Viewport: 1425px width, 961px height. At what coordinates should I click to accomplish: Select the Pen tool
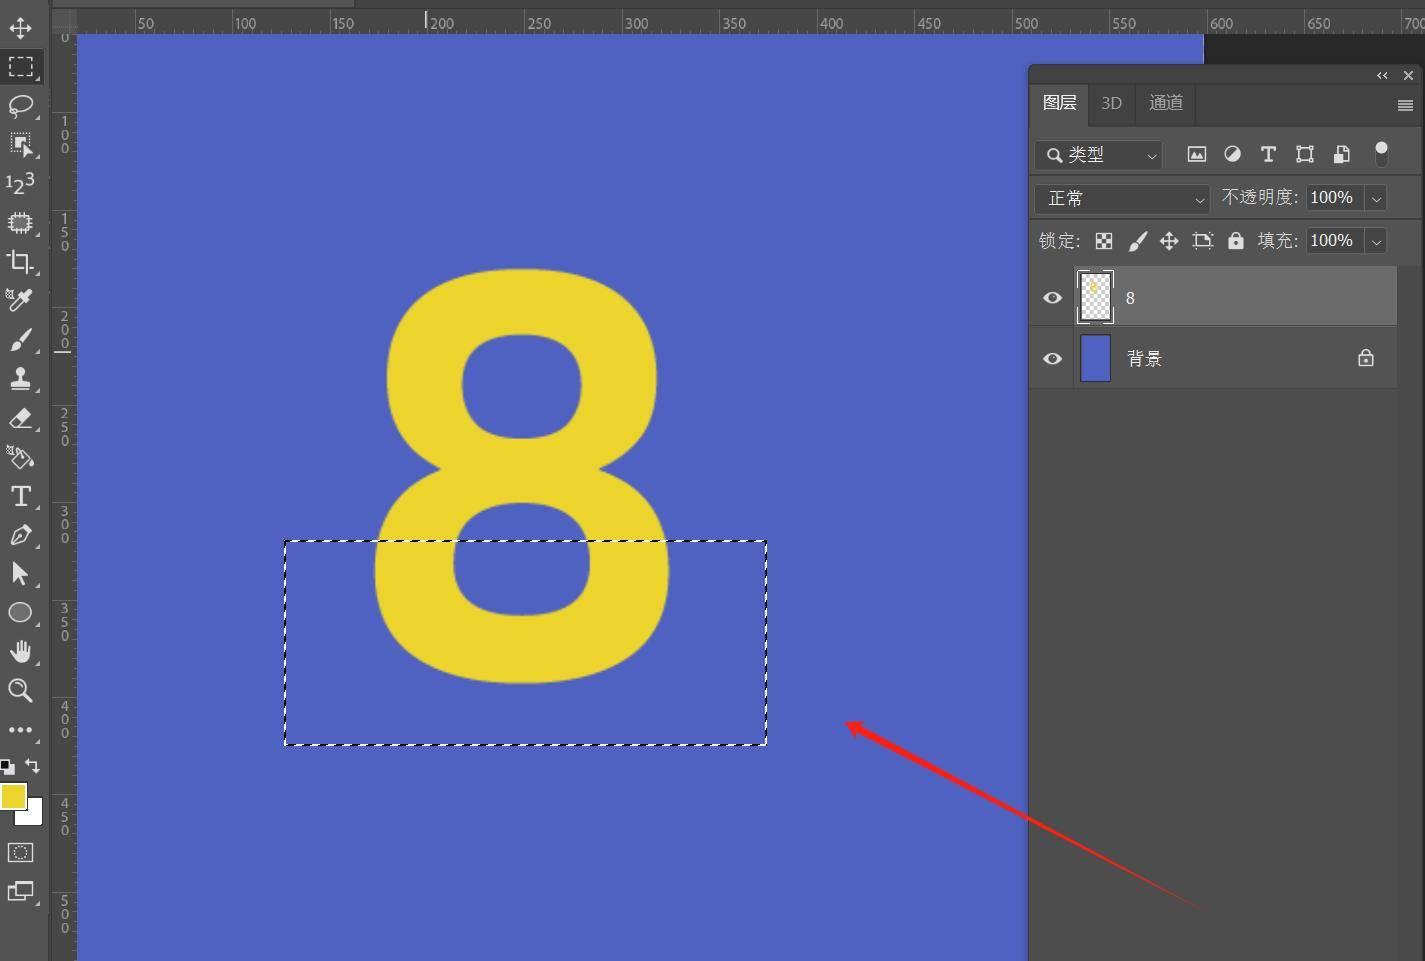click(20, 535)
